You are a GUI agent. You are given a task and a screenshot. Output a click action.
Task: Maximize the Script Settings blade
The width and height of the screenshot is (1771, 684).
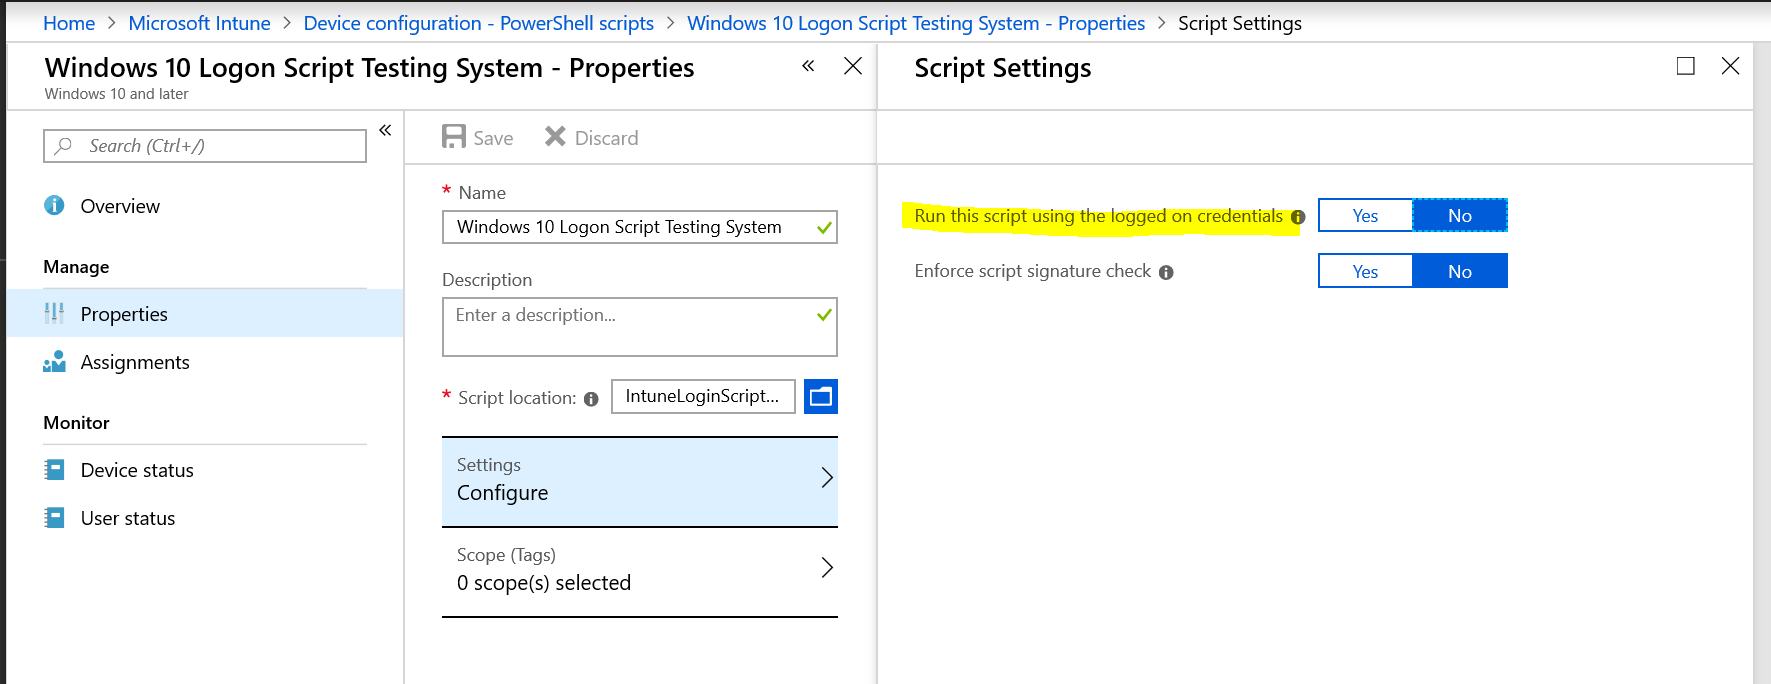(1686, 66)
